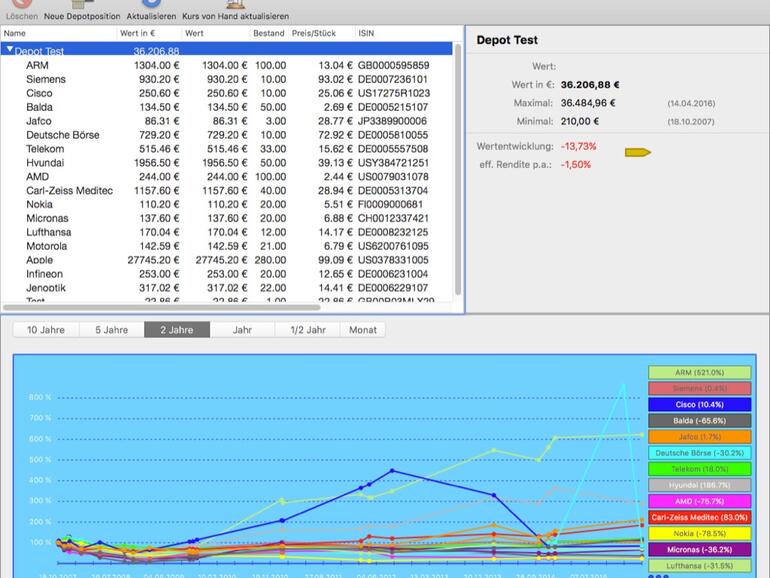This screenshot has height=578, width=770.
Task: Switch the chart to 10 Jahre
Action: click(x=46, y=329)
